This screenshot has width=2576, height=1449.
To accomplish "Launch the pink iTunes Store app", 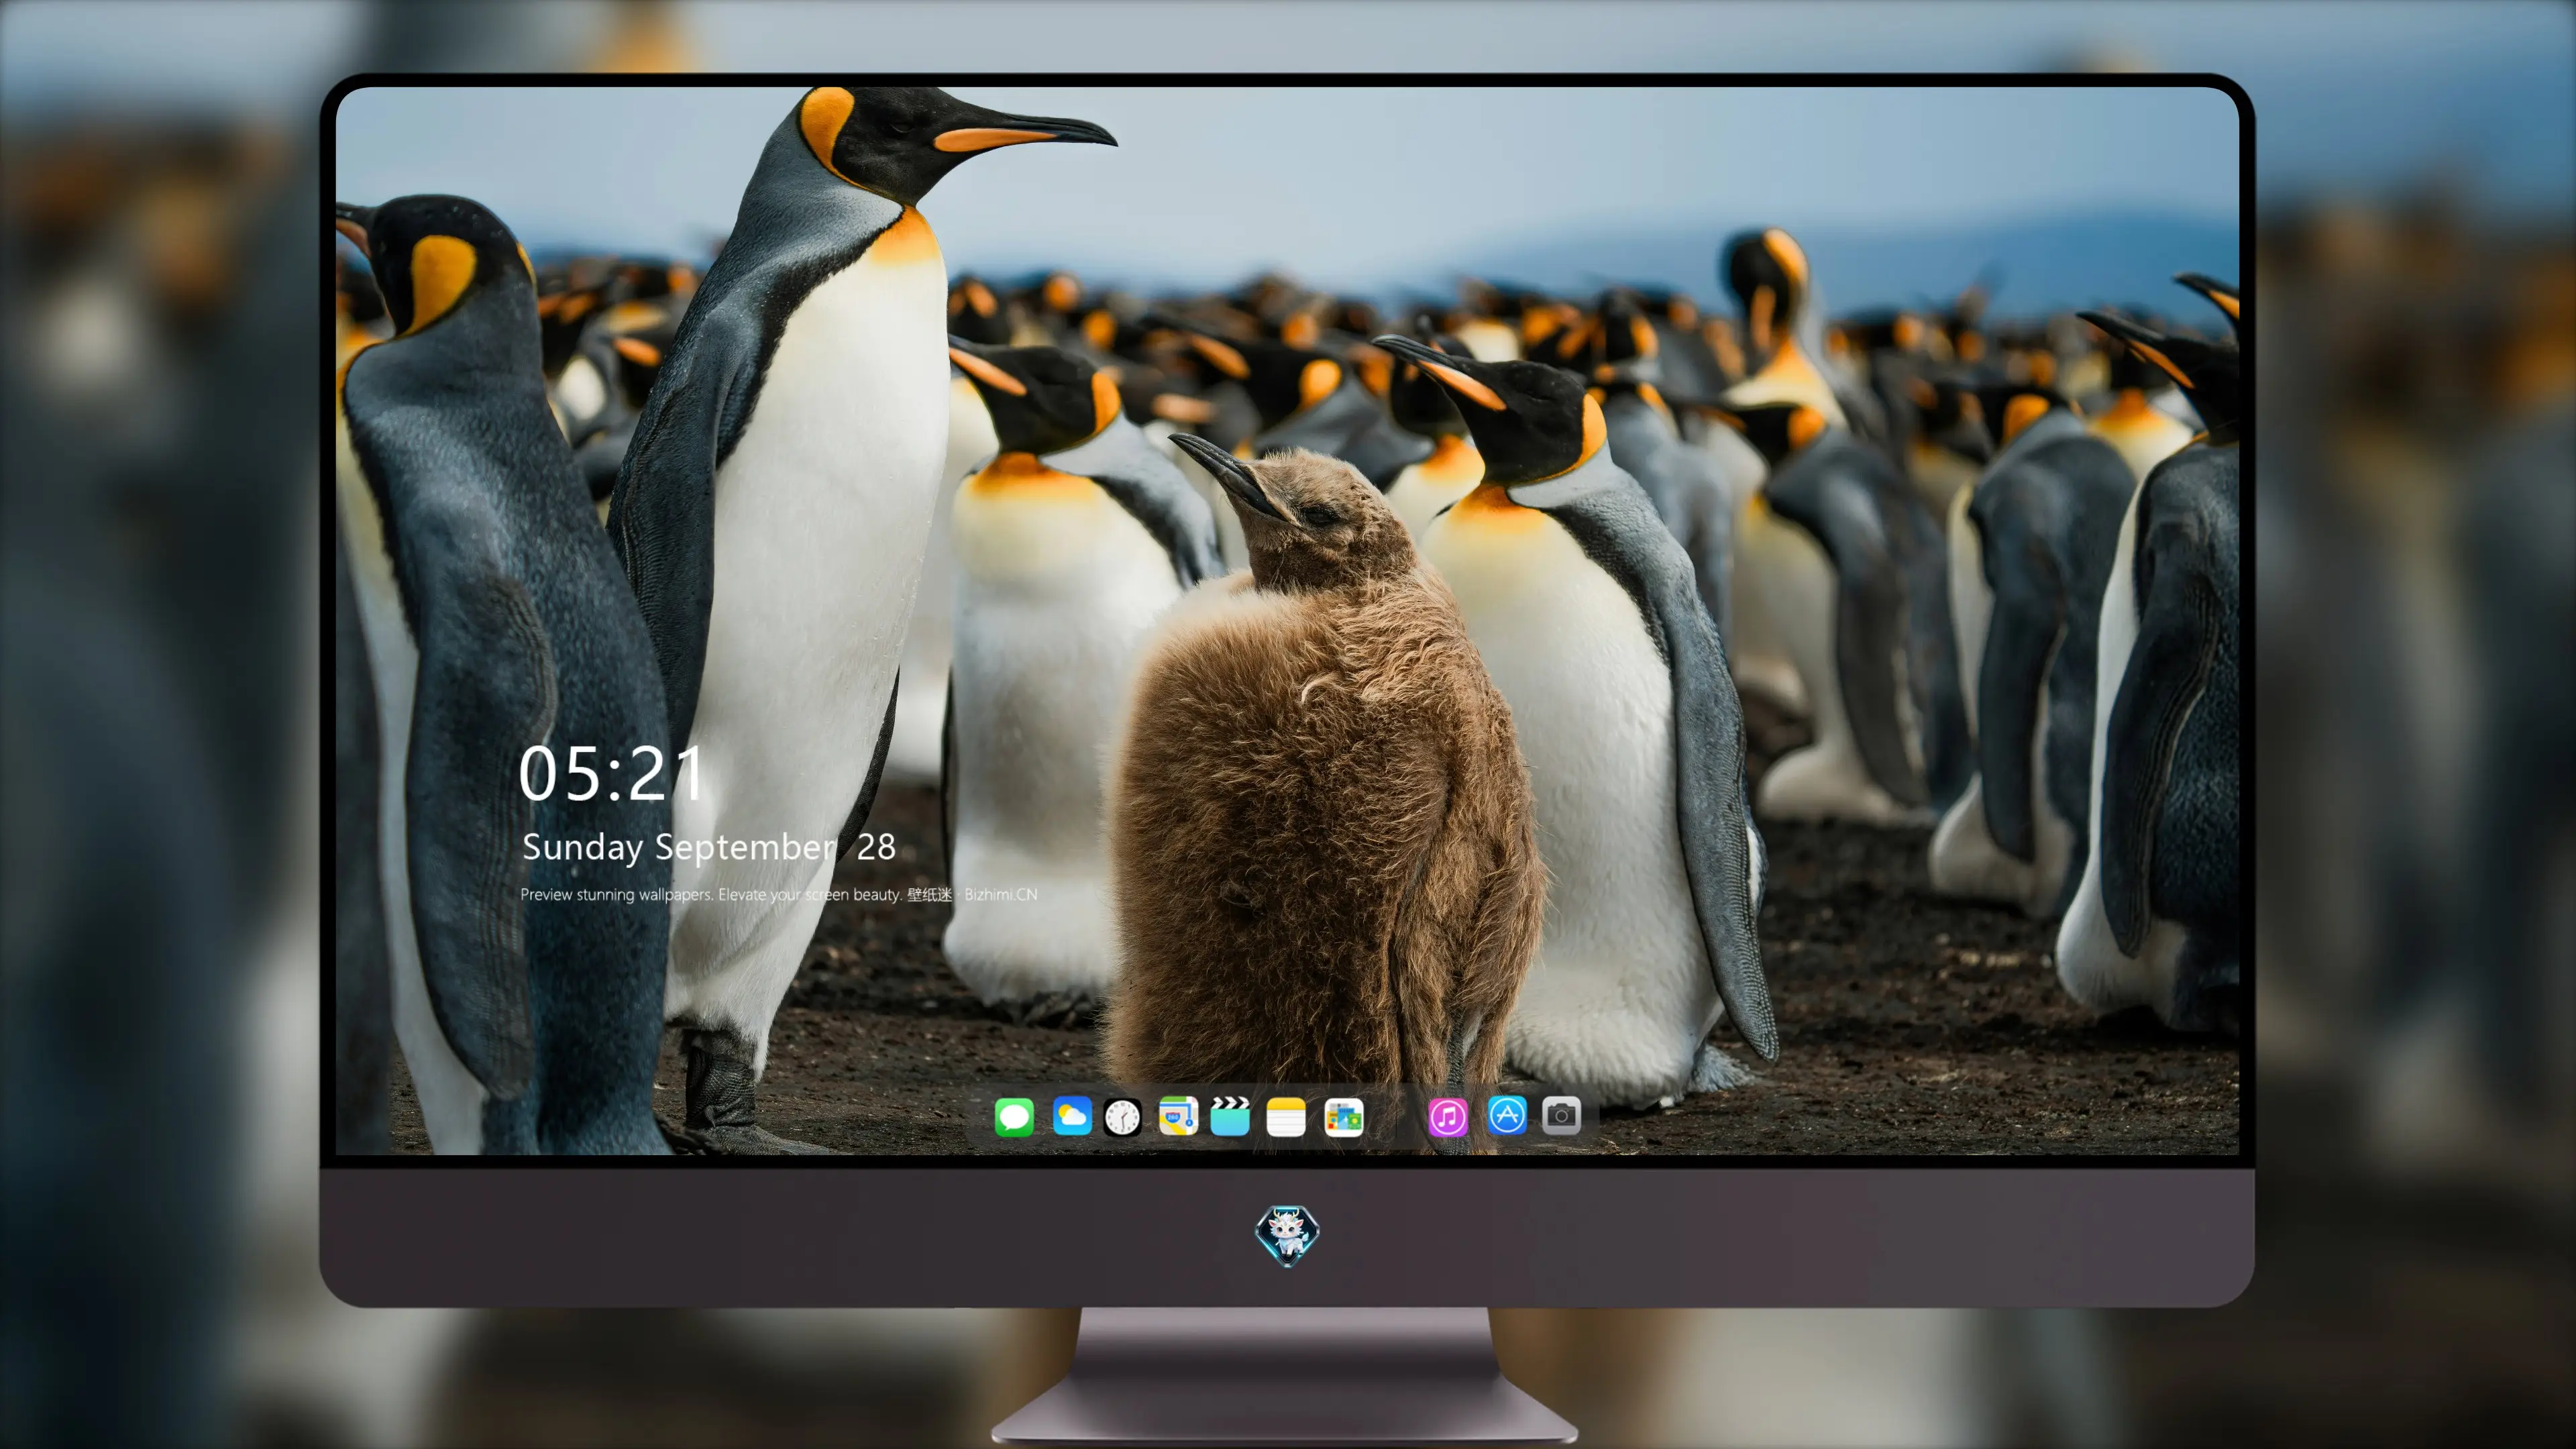I will click(1448, 1117).
